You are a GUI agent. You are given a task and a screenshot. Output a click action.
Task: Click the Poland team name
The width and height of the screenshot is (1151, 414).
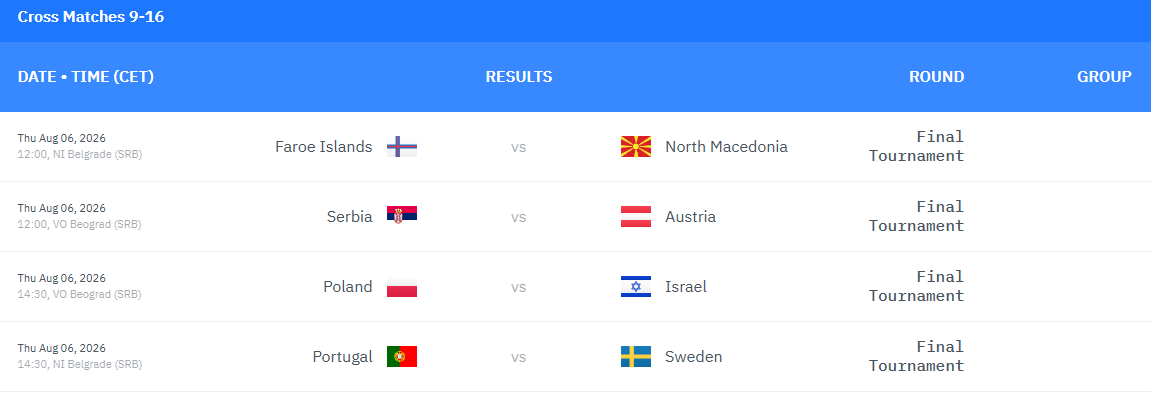pos(348,286)
